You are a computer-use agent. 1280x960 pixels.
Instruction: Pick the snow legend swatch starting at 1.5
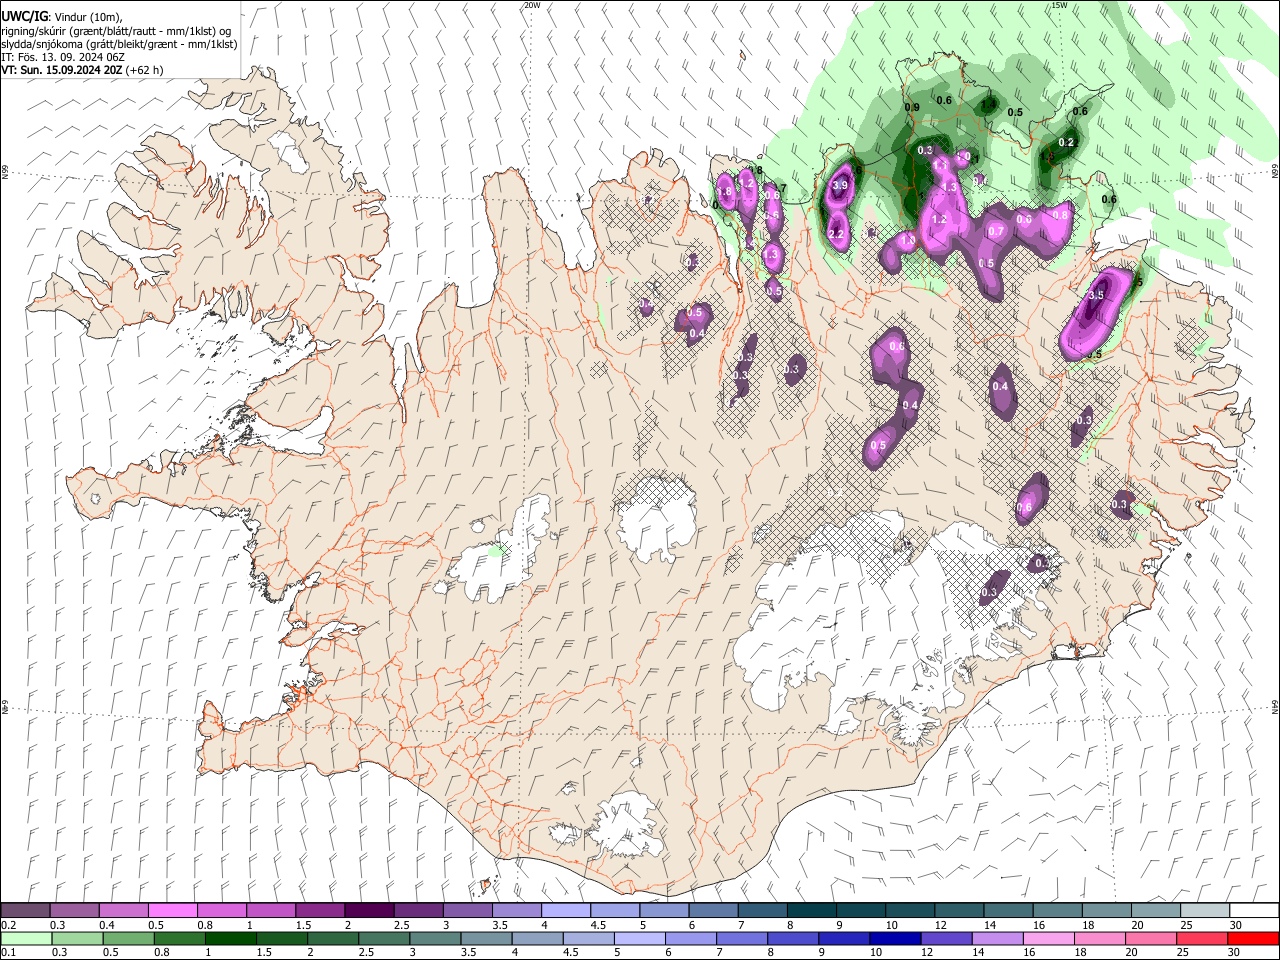click(320, 911)
